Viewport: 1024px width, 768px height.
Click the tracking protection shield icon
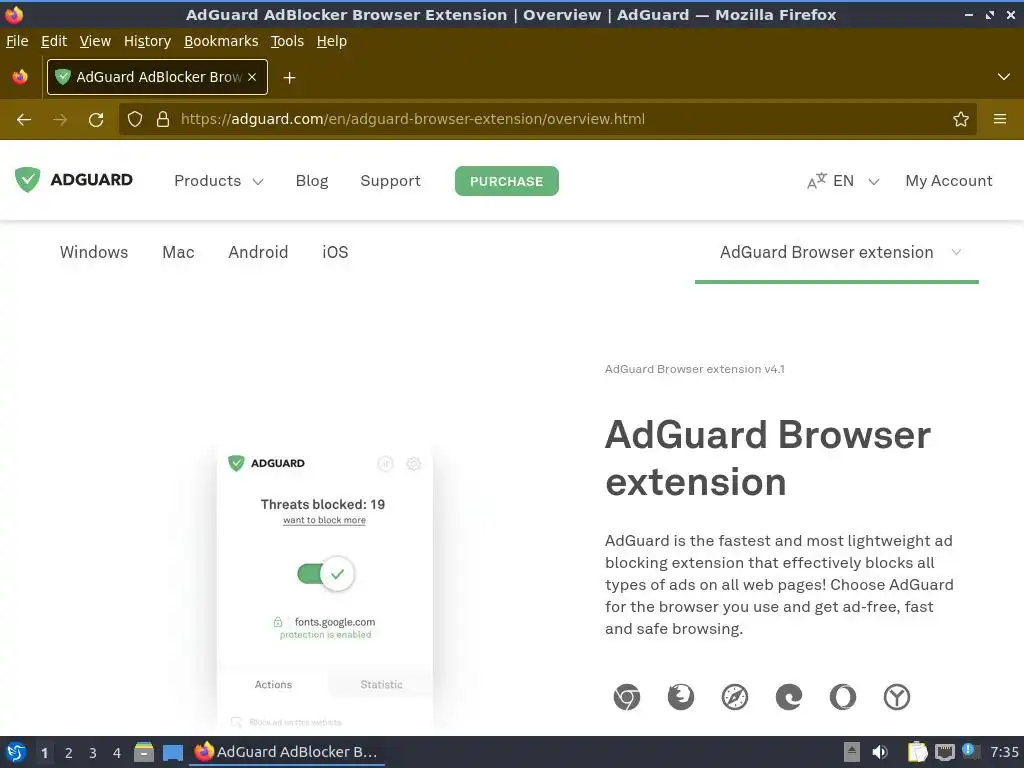pos(135,119)
